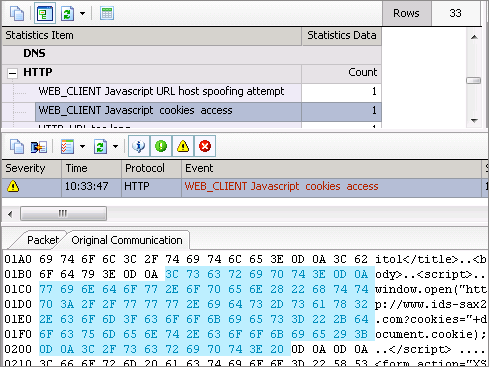The width and height of the screenshot is (489, 367).
Task: Sort events by Time column
Action: point(91,169)
